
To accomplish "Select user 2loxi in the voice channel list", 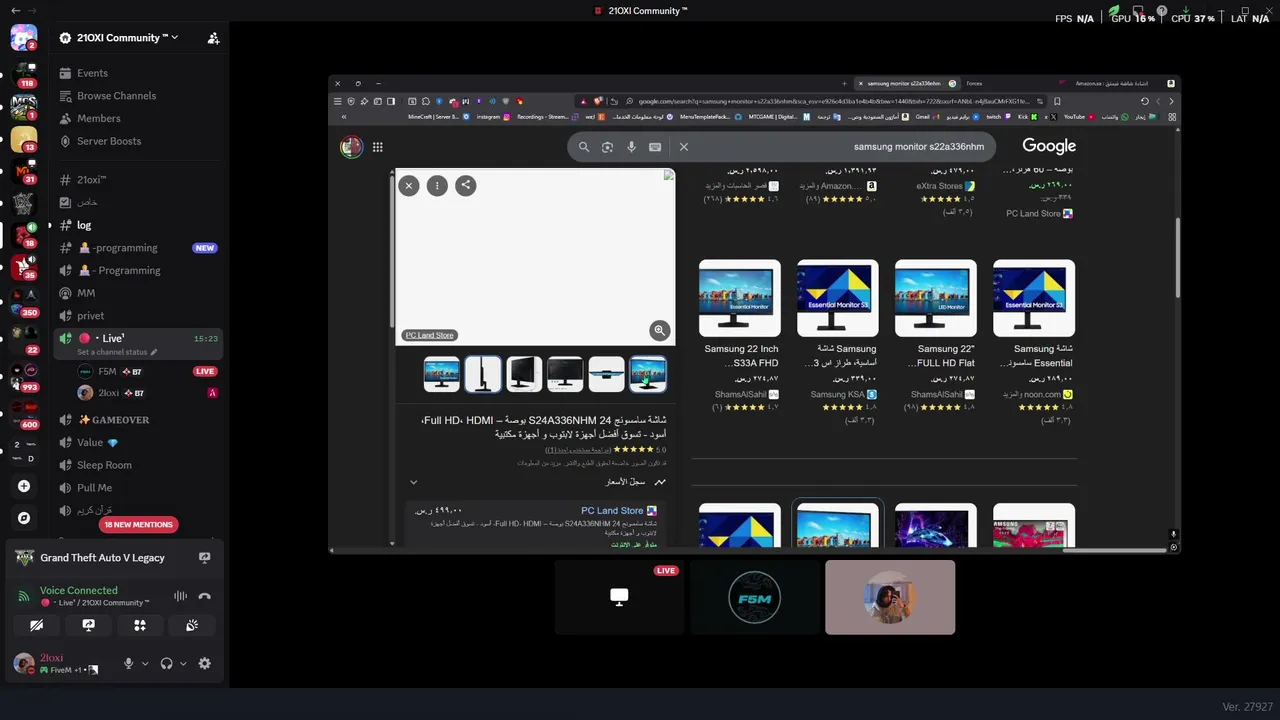I will click(x=148, y=393).
